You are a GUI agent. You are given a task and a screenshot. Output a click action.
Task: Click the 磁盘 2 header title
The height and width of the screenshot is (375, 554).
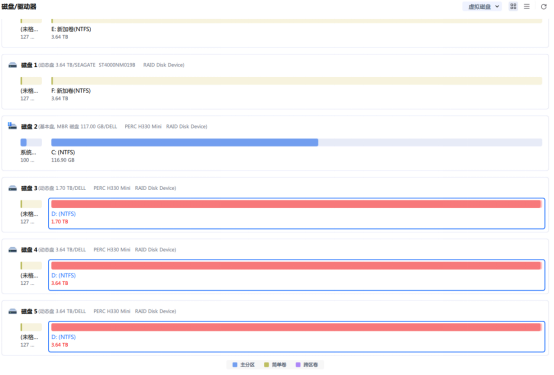[29, 127]
